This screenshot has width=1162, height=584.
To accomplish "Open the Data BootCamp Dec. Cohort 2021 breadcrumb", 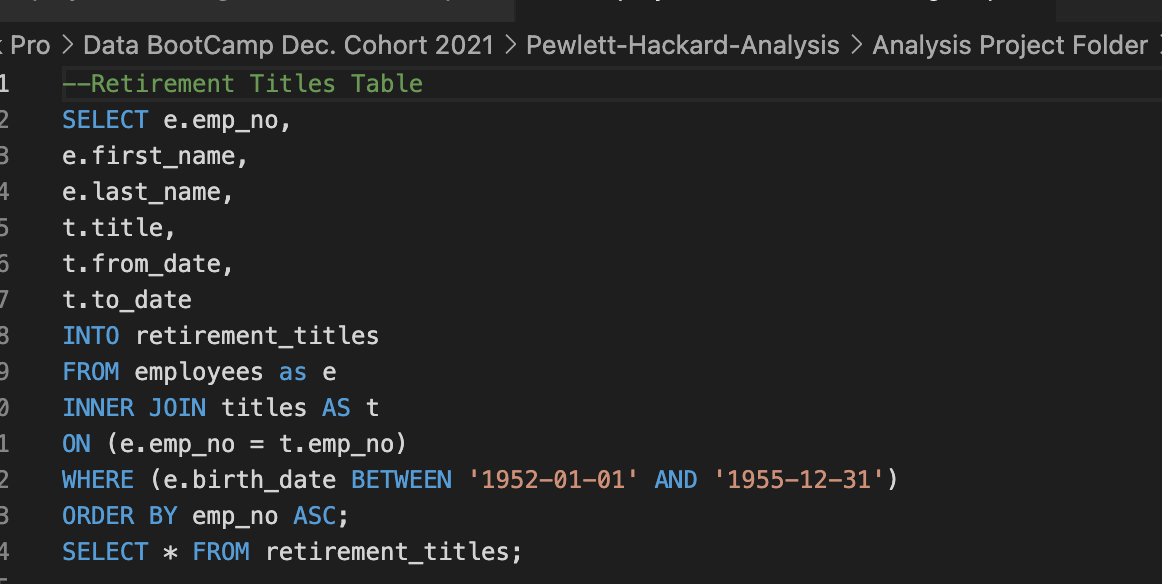I will pyautogui.click(x=288, y=45).
